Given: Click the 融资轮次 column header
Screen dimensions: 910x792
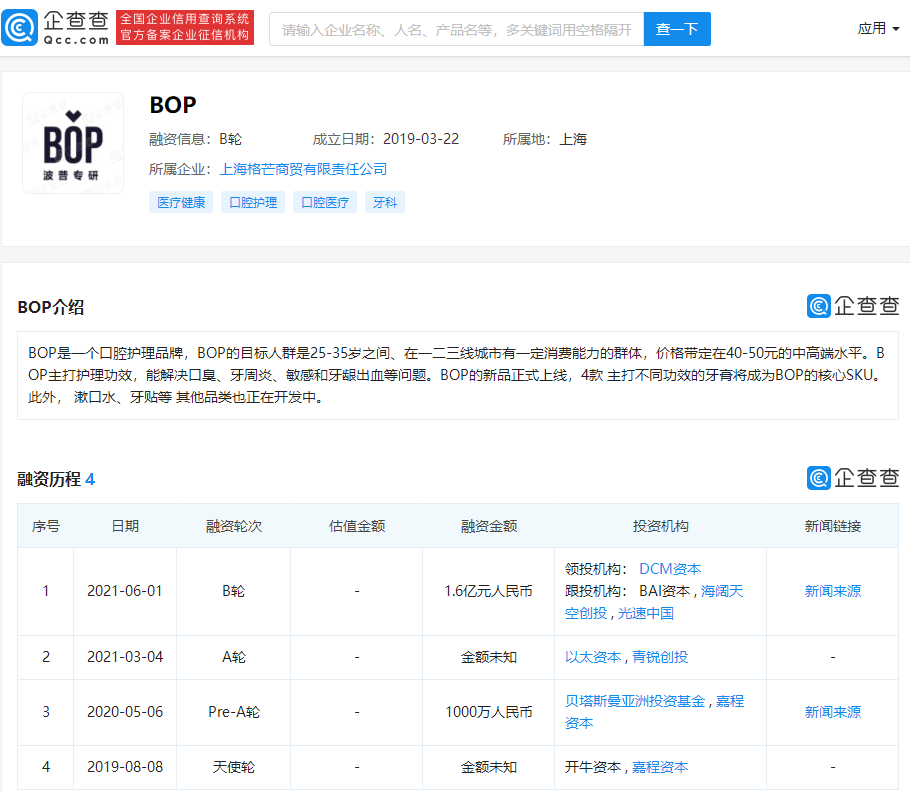Looking at the screenshot, I should click(234, 526).
